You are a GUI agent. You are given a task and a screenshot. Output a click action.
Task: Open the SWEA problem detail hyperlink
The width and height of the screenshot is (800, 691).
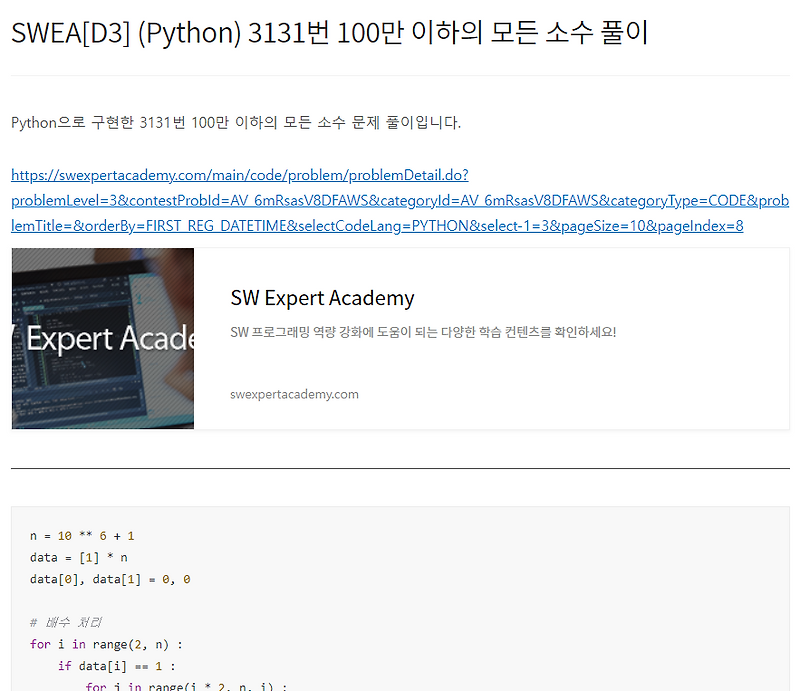coord(239,174)
